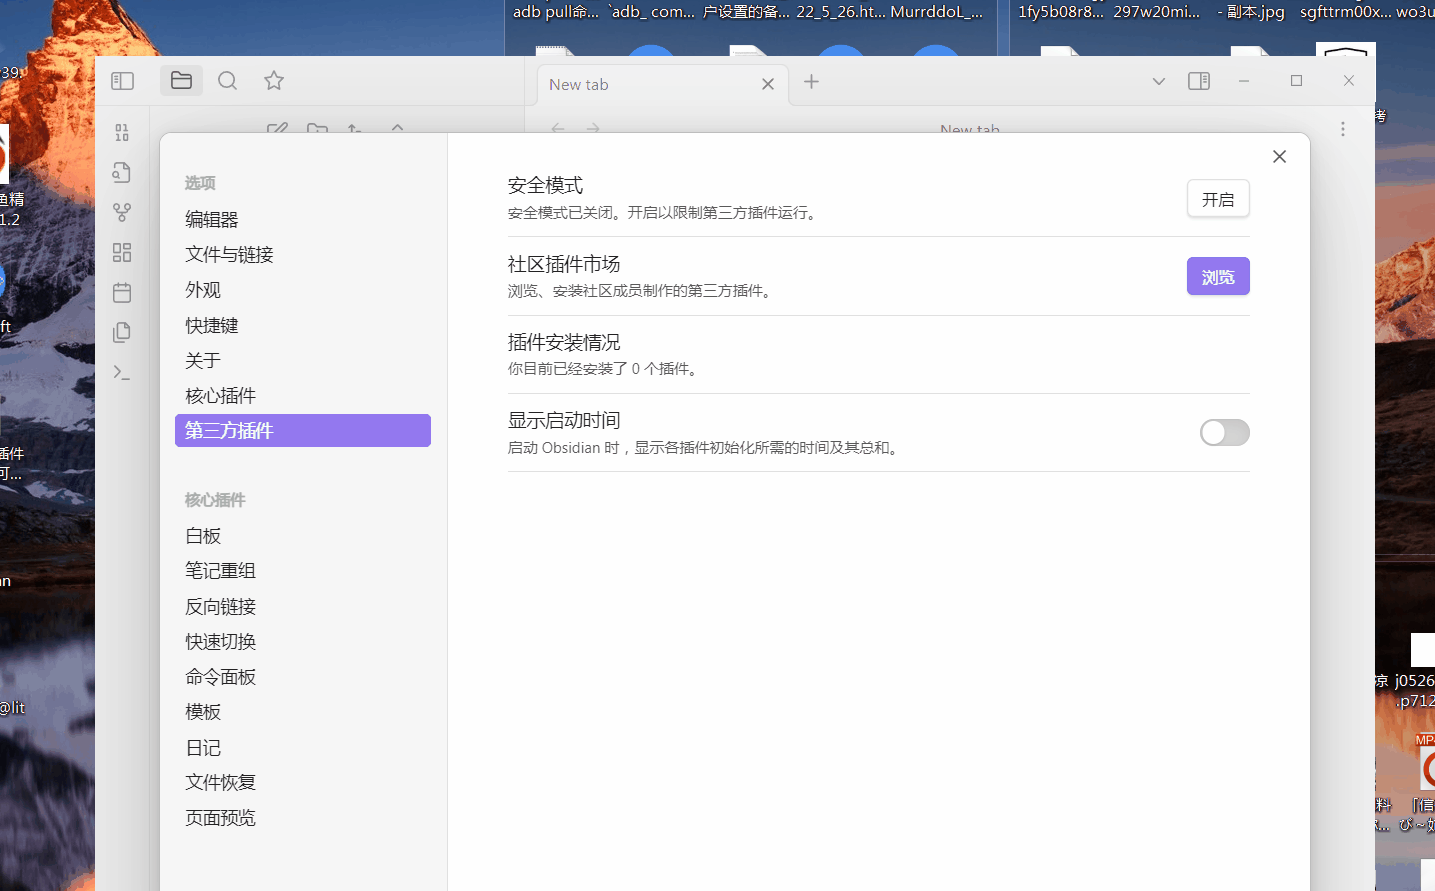Screen dimensions: 1435x891
Task: Select 核心插件 in the settings sidebar
Action: click(x=221, y=396)
